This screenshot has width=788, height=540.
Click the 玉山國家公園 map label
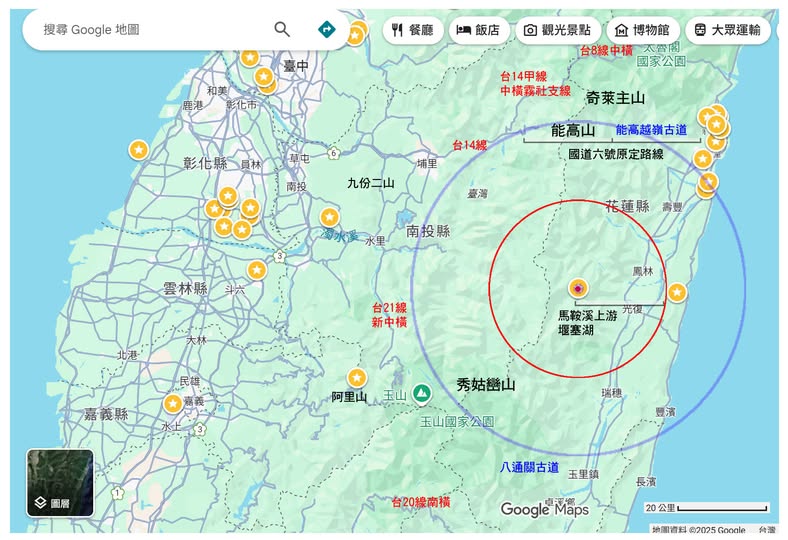457,422
